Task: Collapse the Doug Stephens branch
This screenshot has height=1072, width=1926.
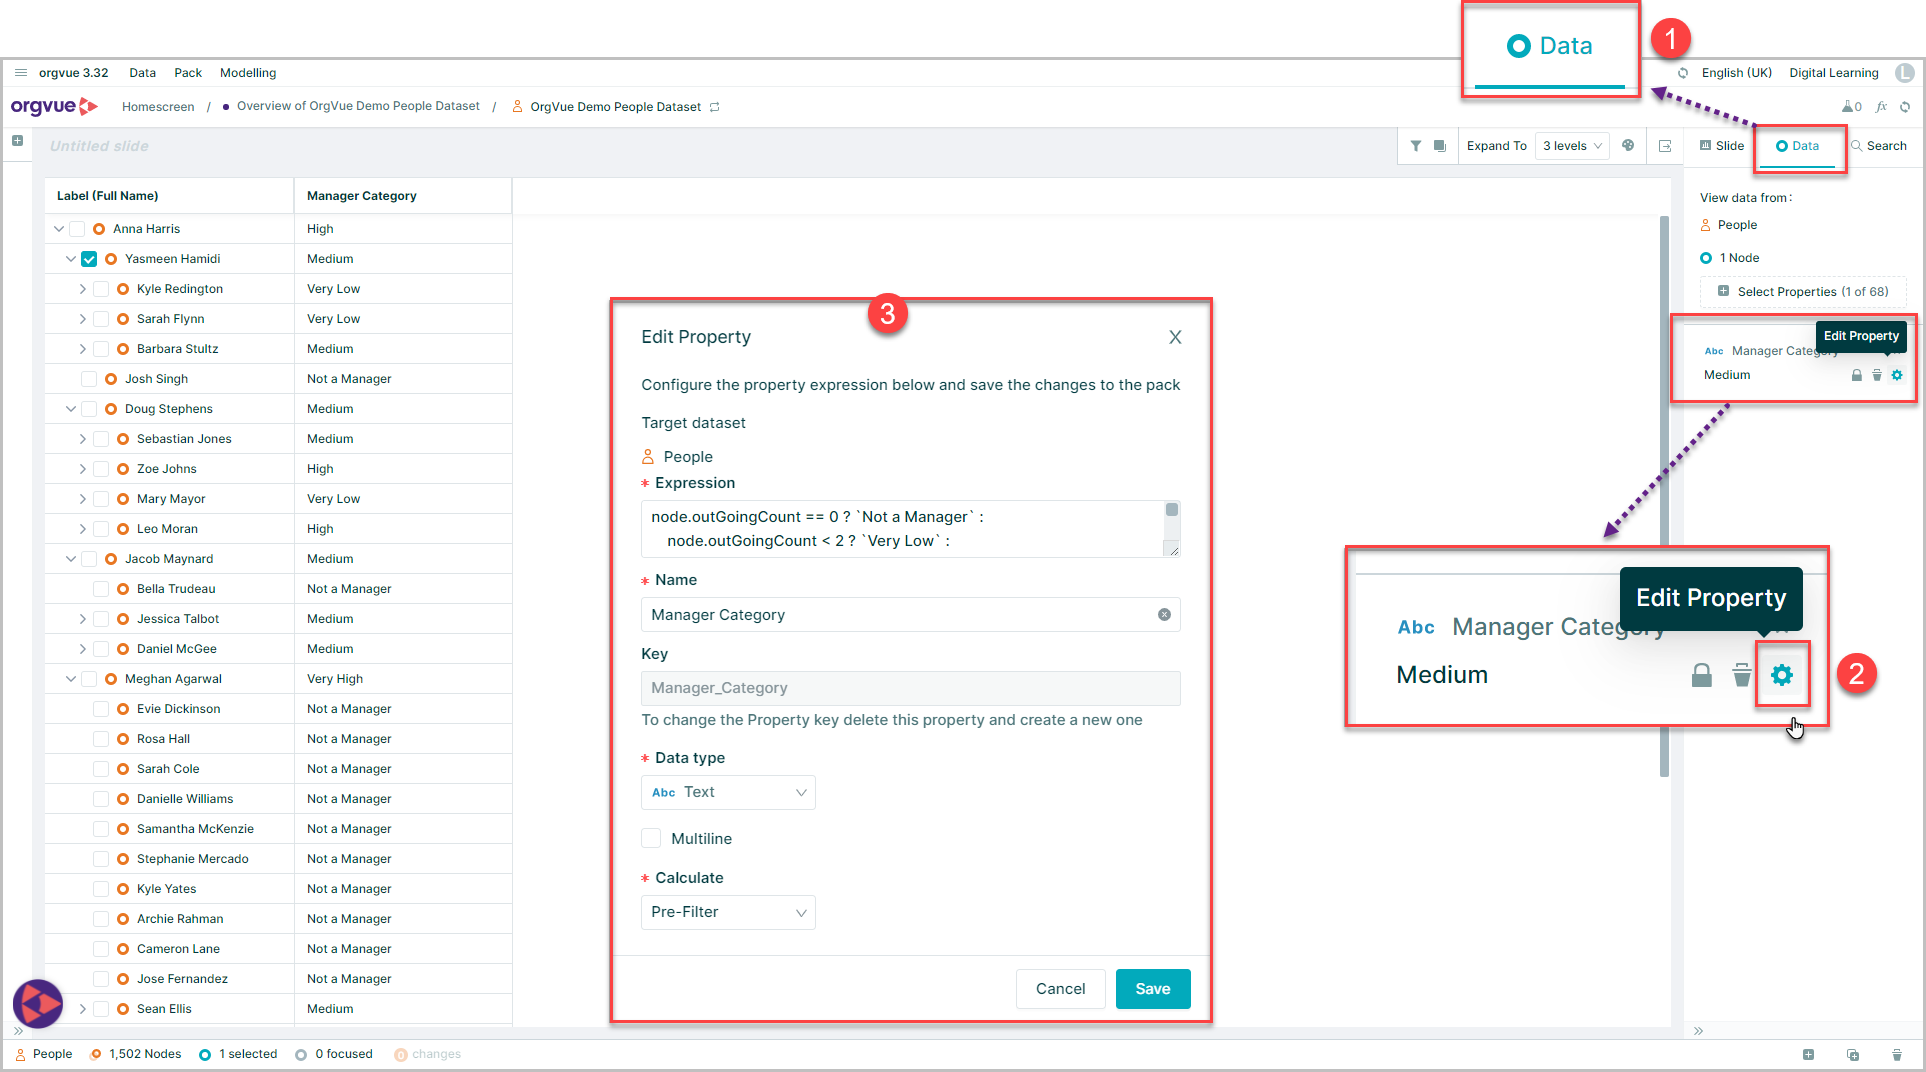Action: pos(71,409)
